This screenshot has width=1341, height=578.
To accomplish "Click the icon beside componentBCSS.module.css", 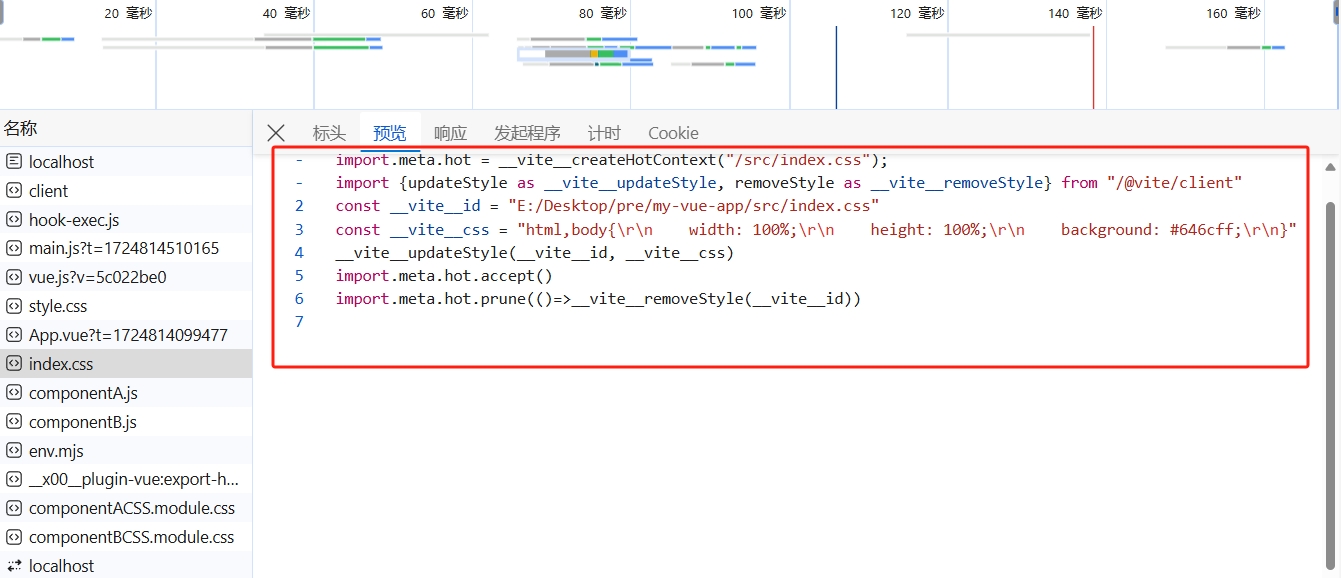I will point(14,537).
